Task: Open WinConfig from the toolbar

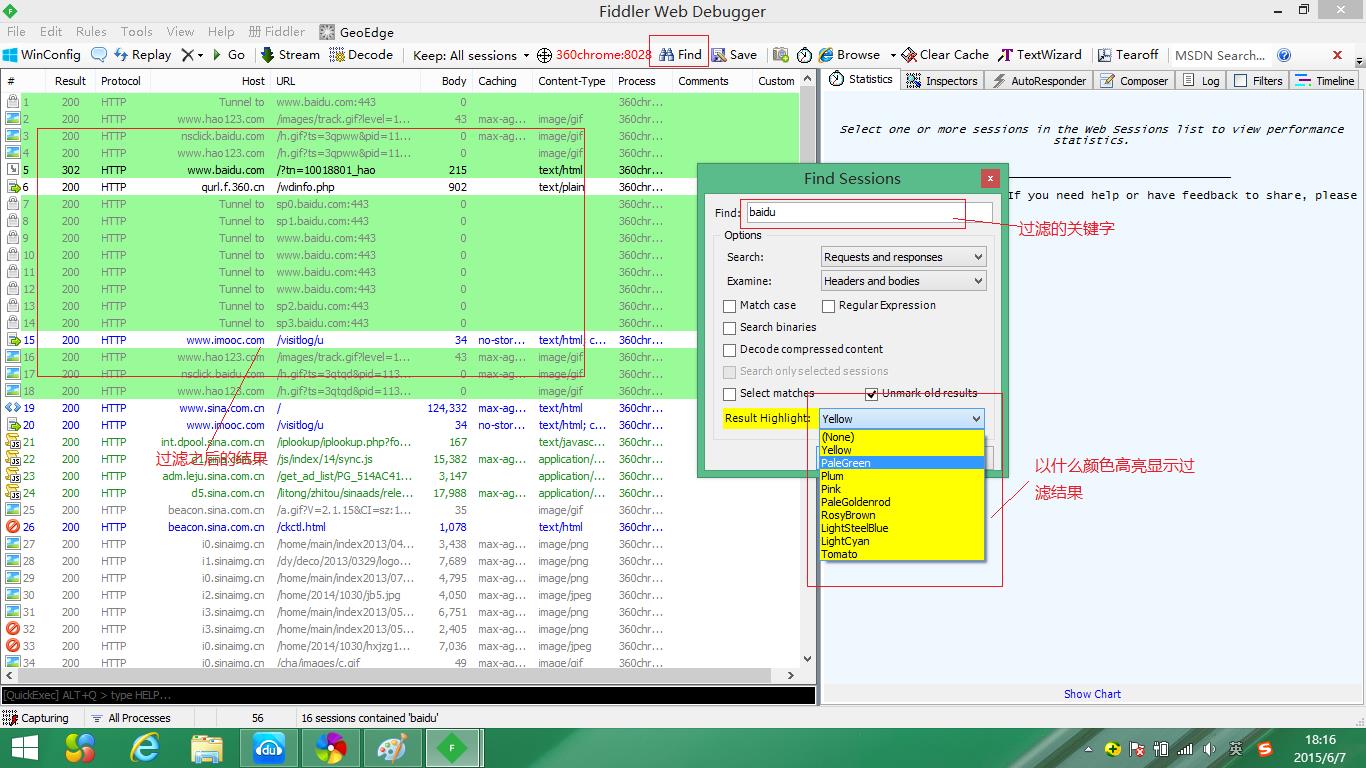Action: pyautogui.click(x=41, y=55)
